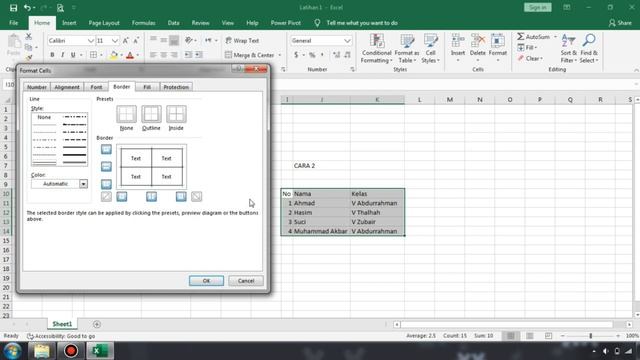The image size is (640, 360).
Task: Toggle Italic formatting
Action: tap(62, 55)
